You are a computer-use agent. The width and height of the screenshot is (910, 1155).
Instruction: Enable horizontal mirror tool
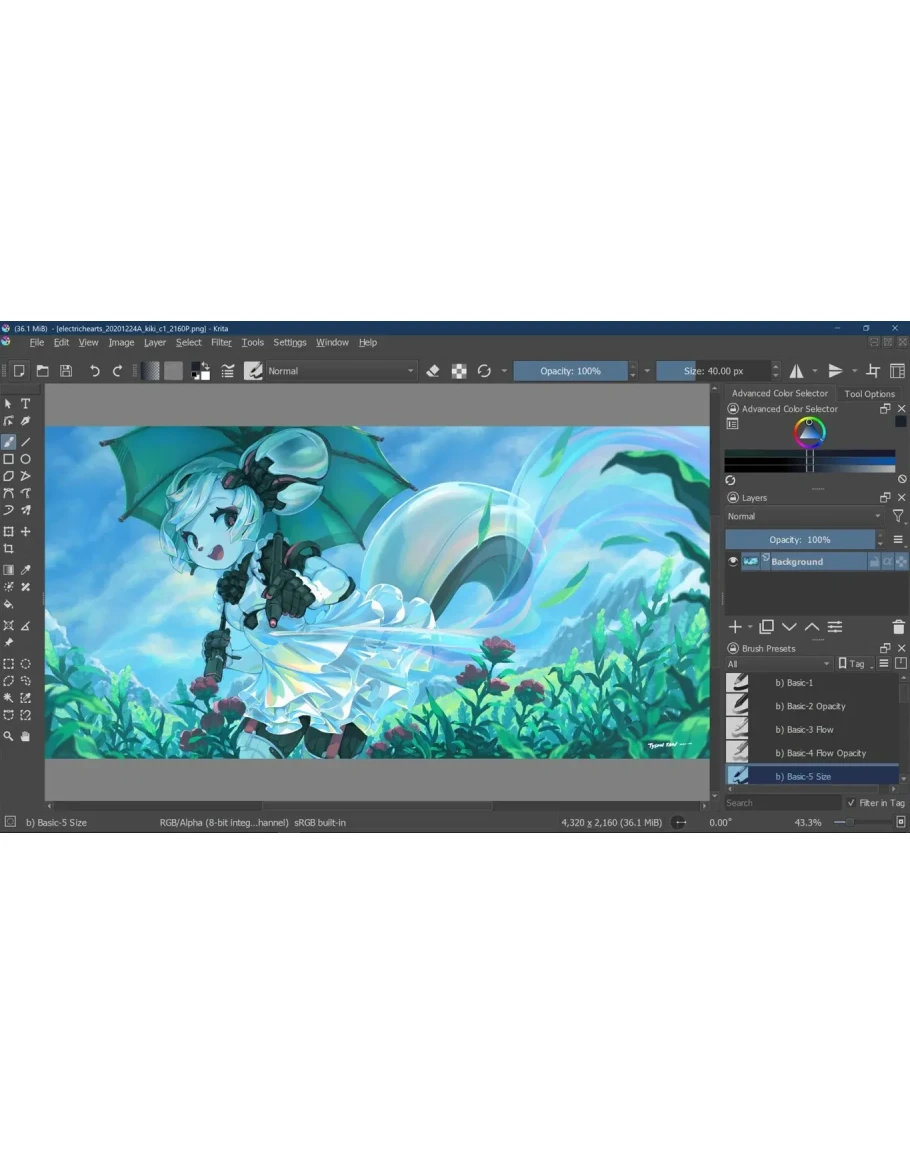tap(797, 371)
